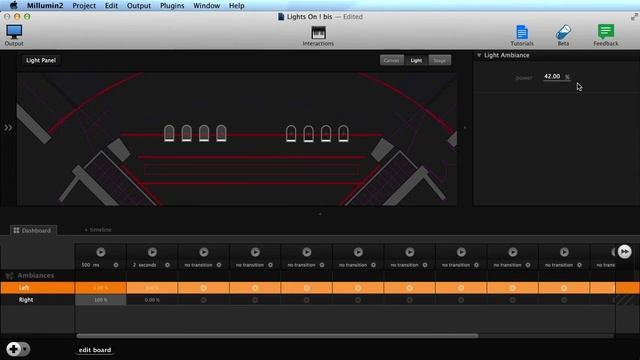This screenshot has width=640, height=360.
Task: Open the Project menu
Action: pos(84,5)
